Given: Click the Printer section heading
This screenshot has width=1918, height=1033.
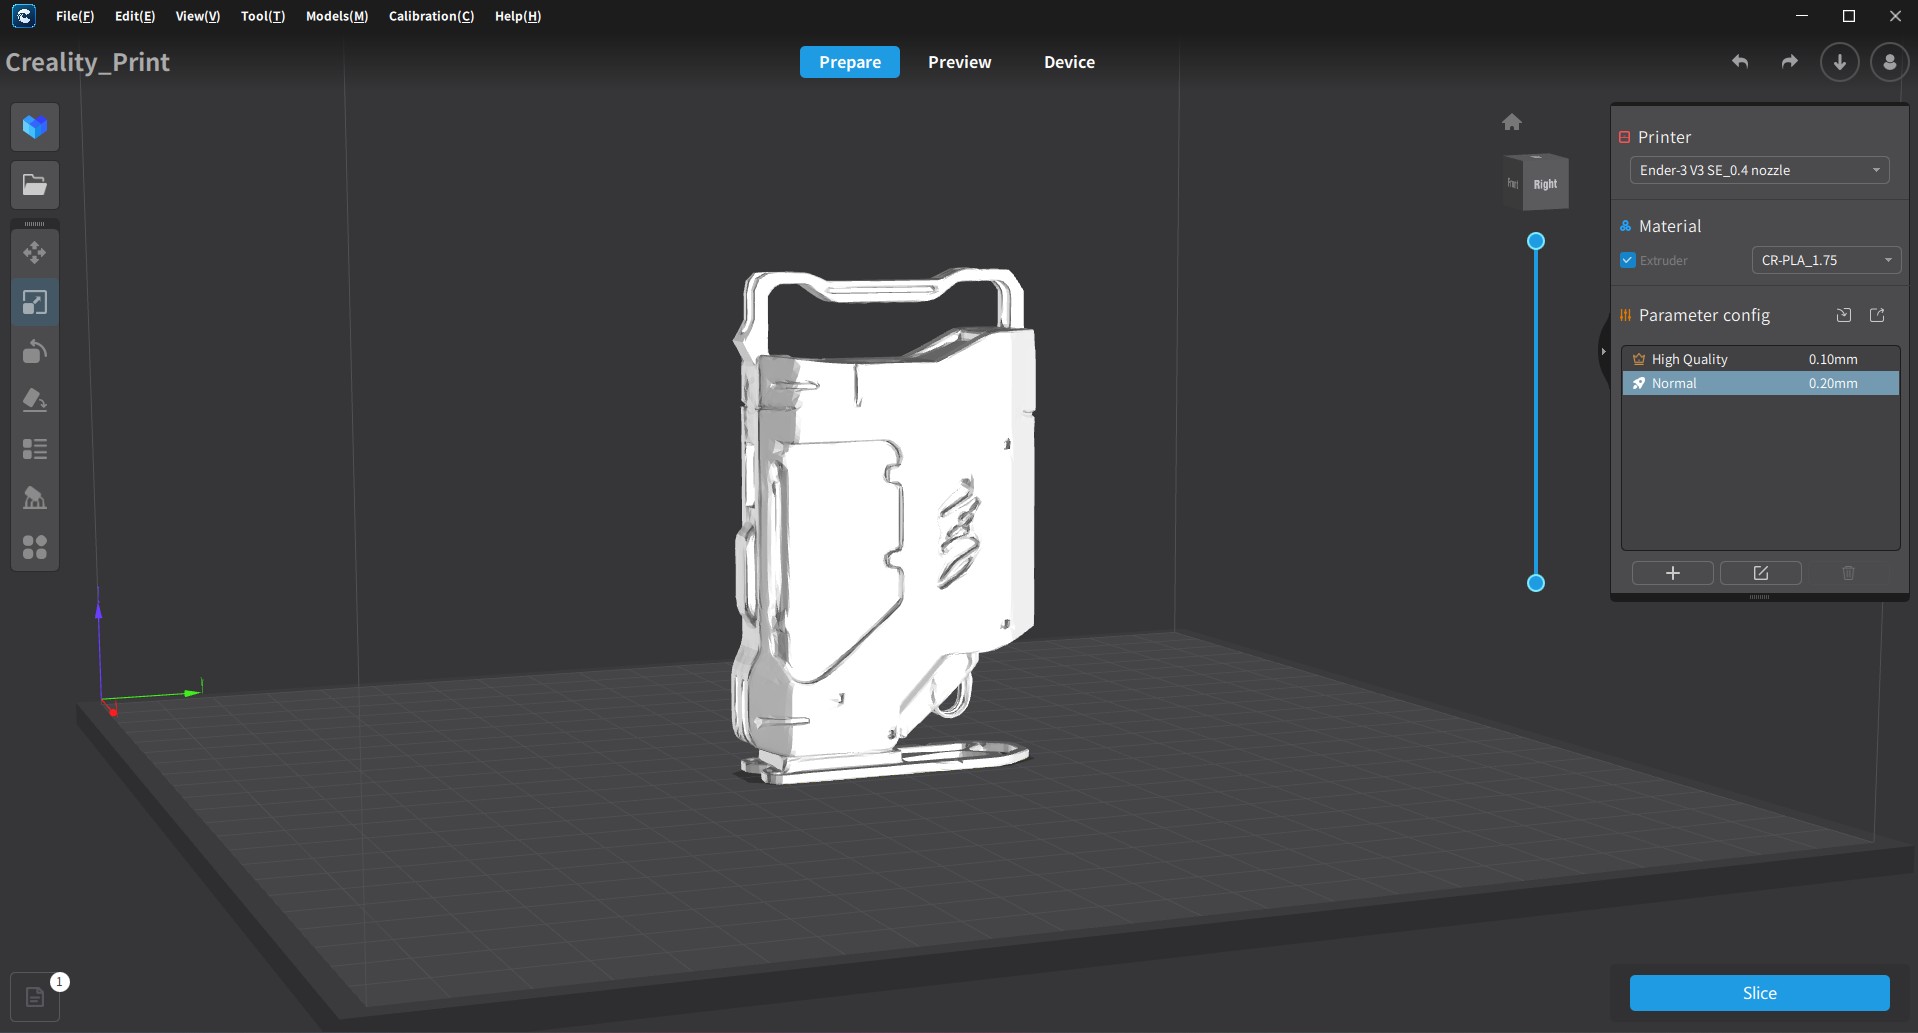Looking at the screenshot, I should click(1664, 137).
